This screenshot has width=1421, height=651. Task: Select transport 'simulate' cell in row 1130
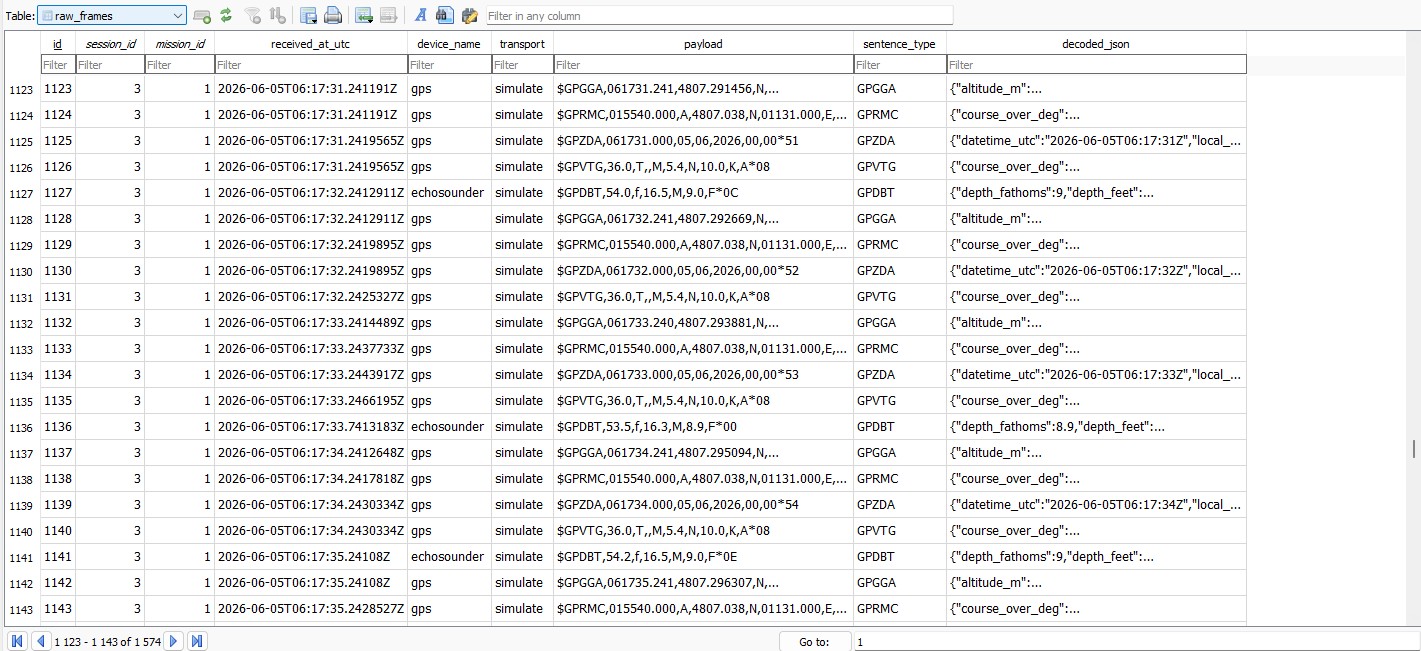522,271
